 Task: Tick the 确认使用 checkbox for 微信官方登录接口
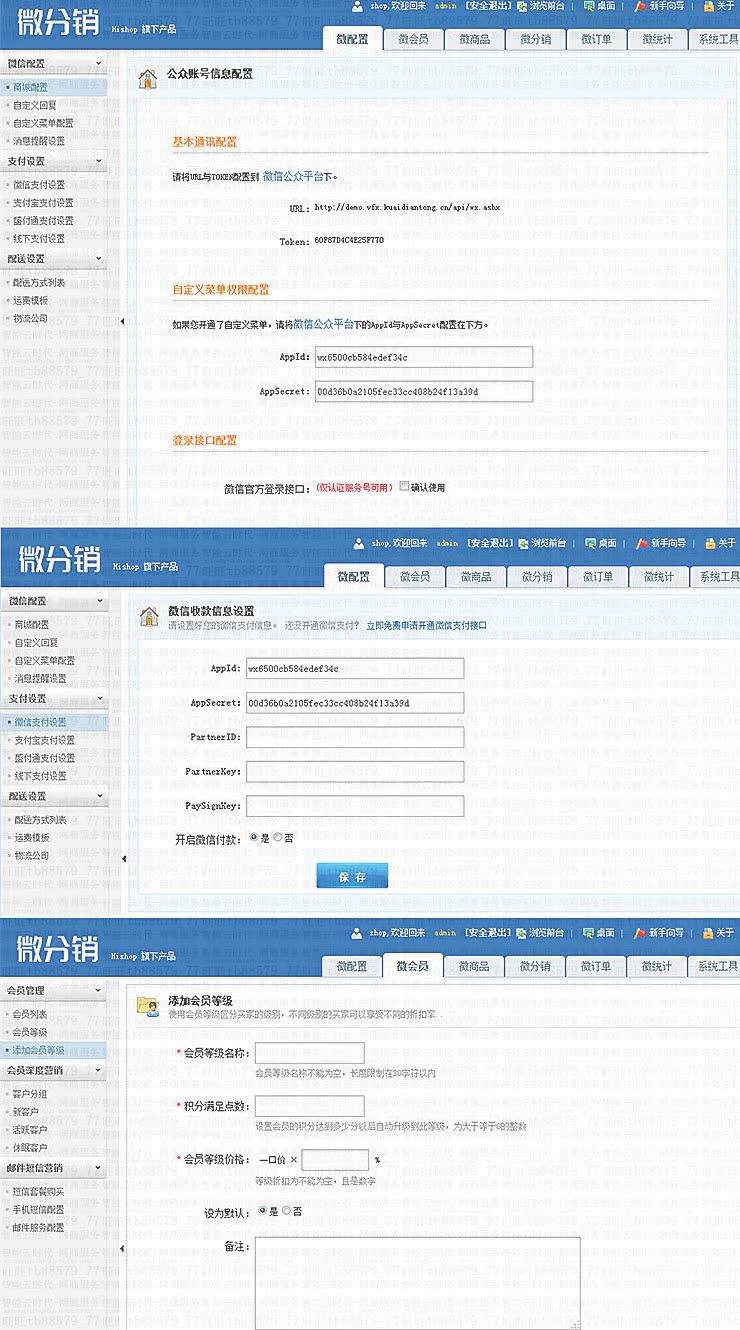[x=405, y=487]
